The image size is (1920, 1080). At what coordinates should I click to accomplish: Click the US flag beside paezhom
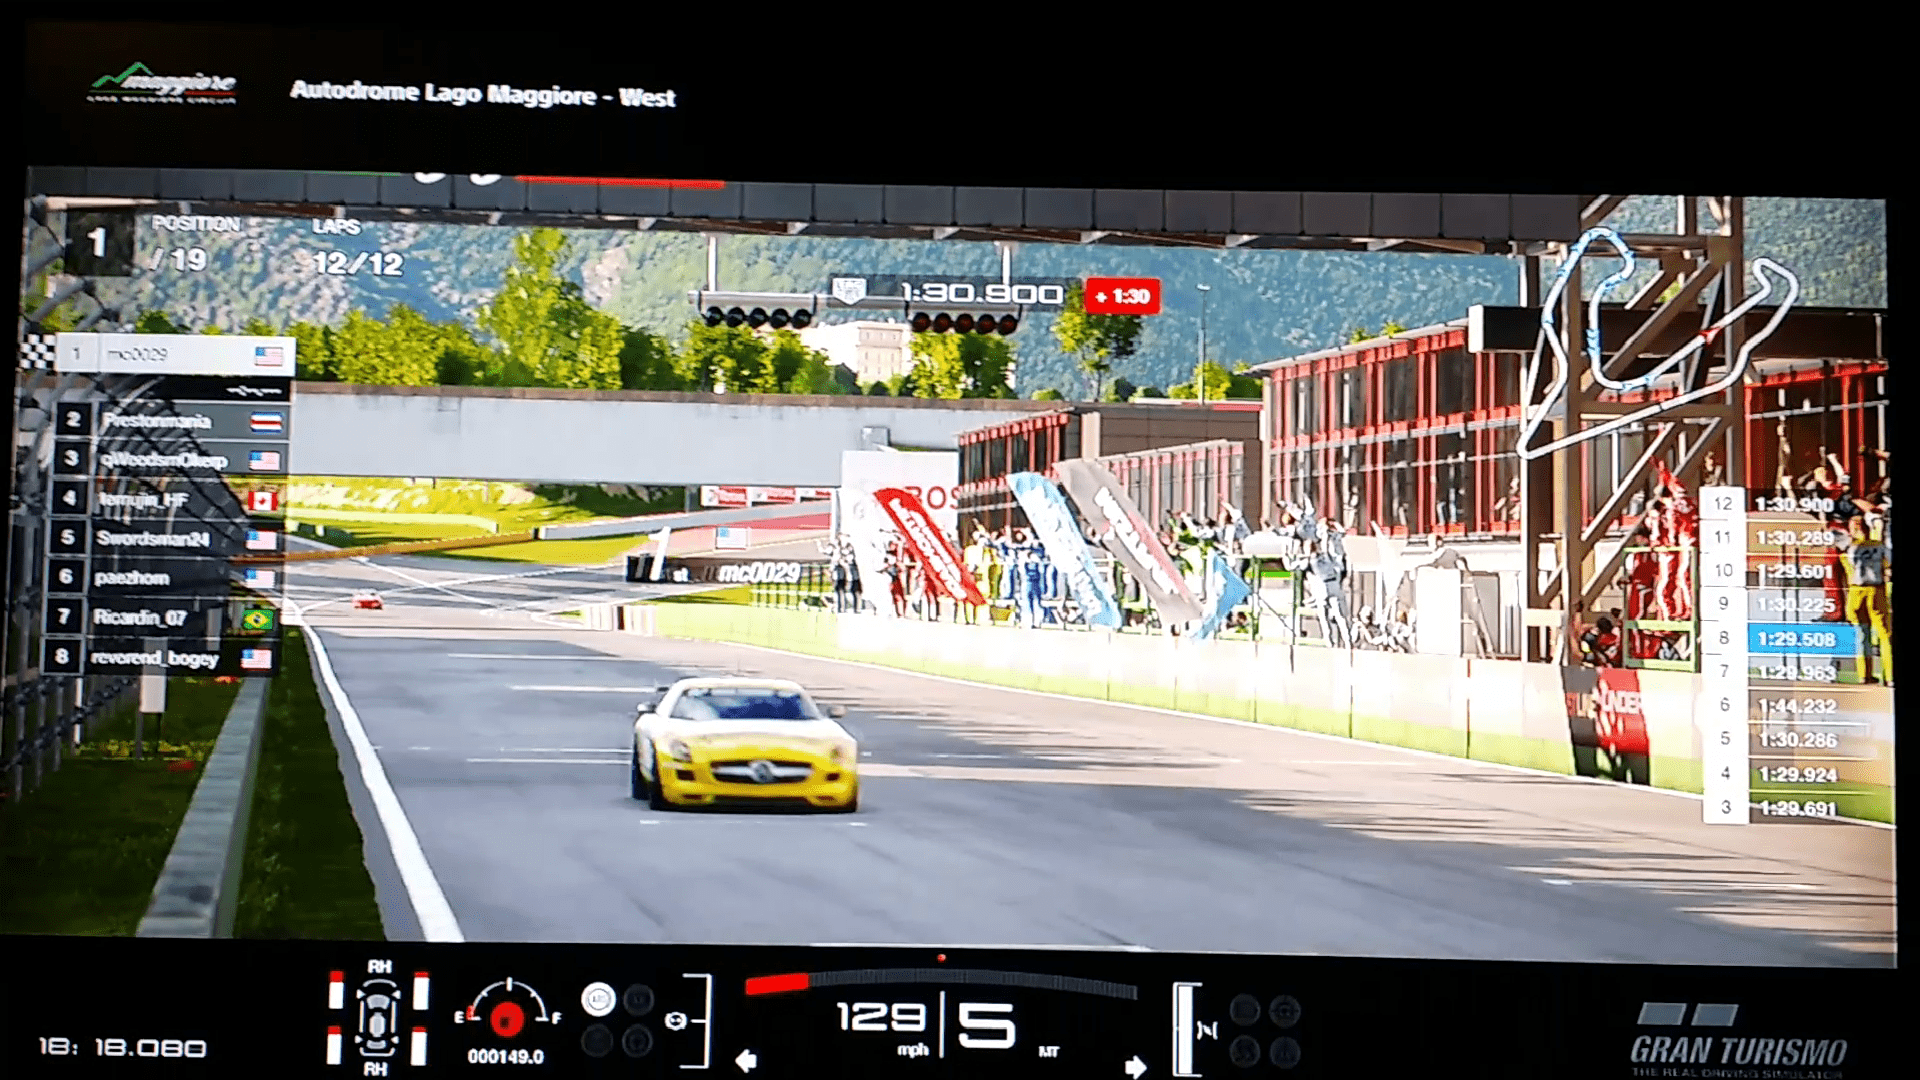(259, 578)
